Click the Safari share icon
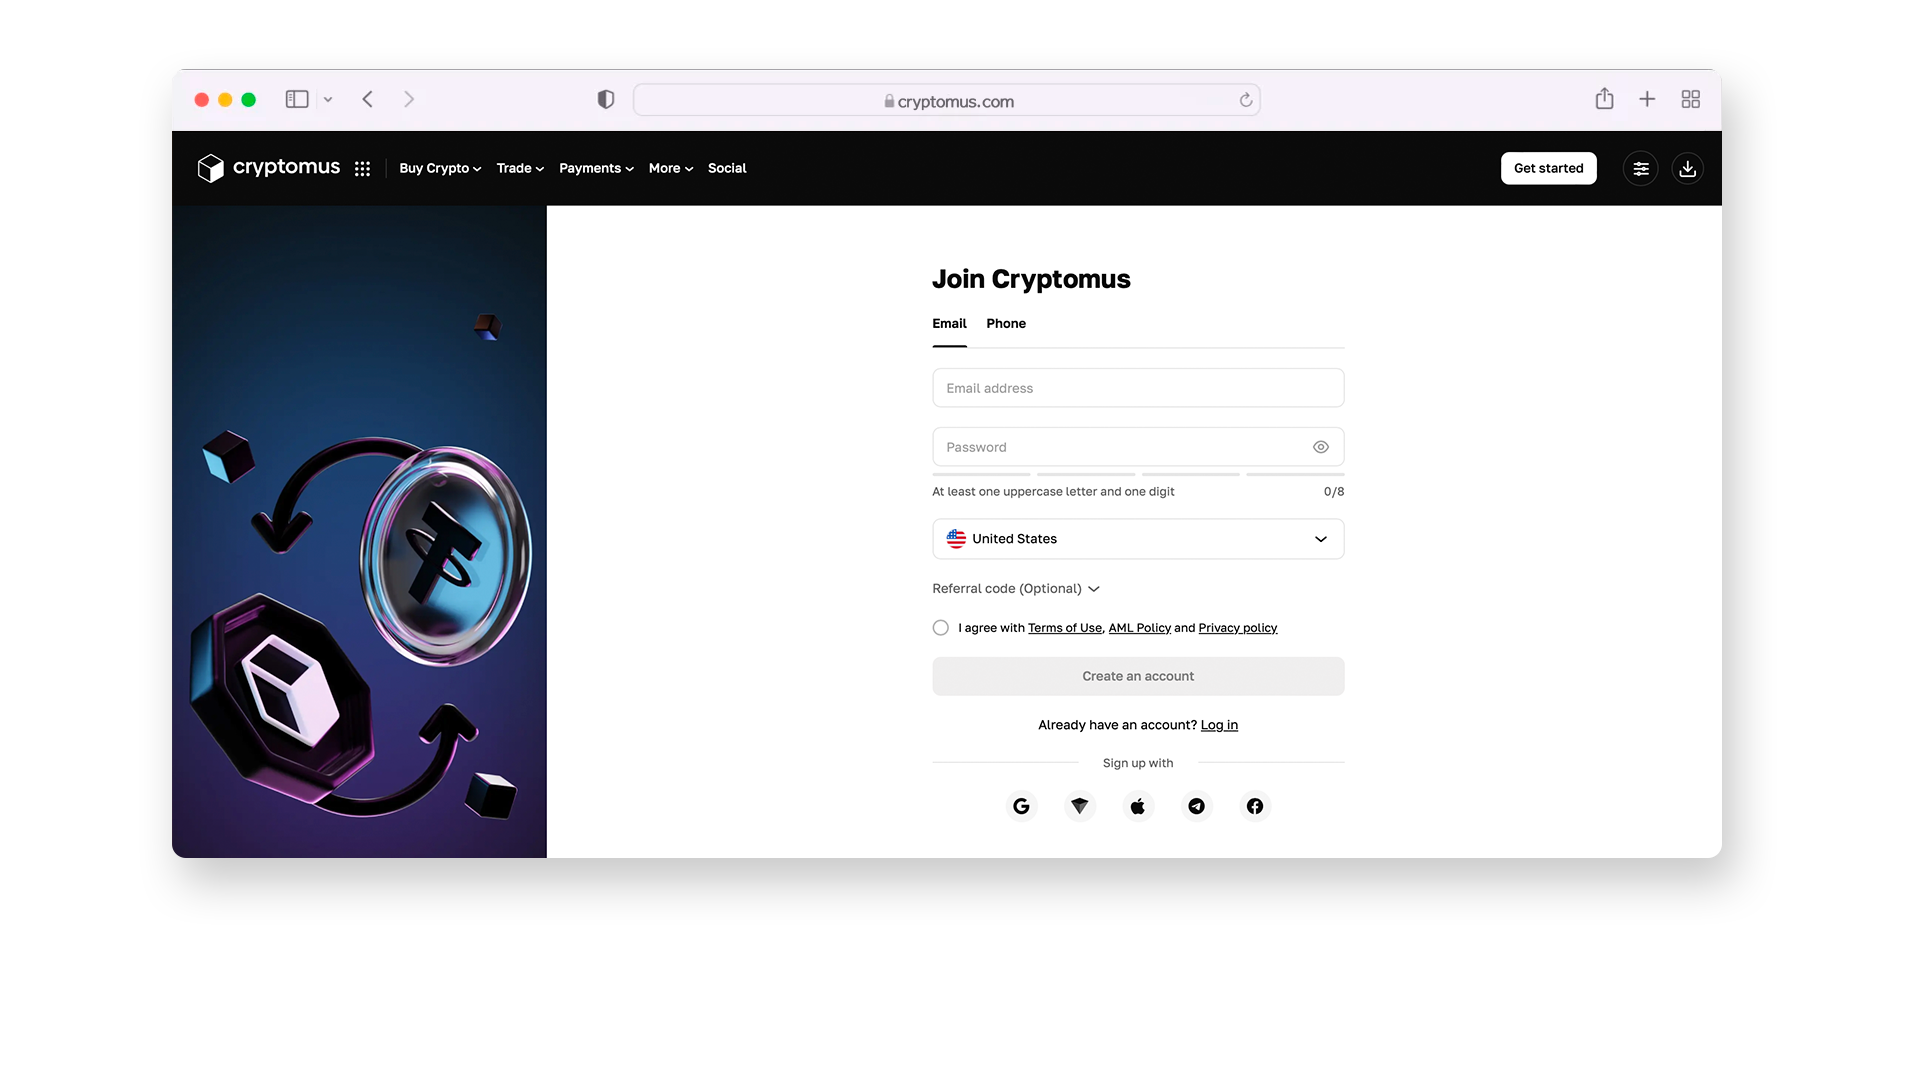 point(1604,99)
